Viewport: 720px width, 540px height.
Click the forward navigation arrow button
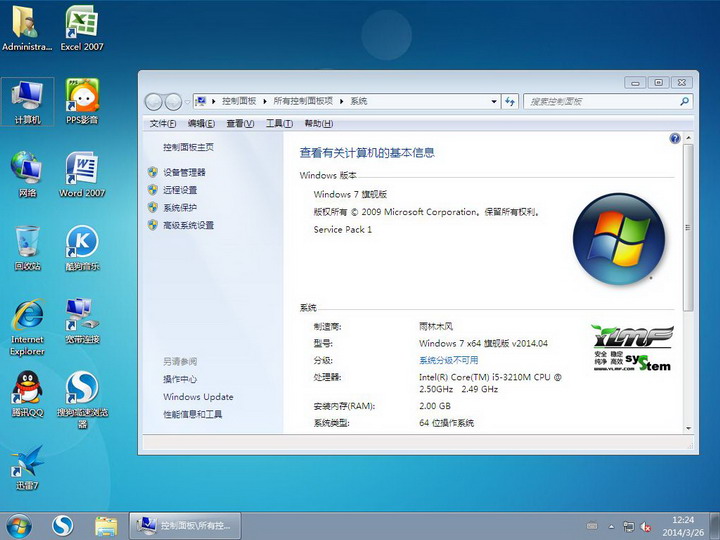(x=173, y=102)
